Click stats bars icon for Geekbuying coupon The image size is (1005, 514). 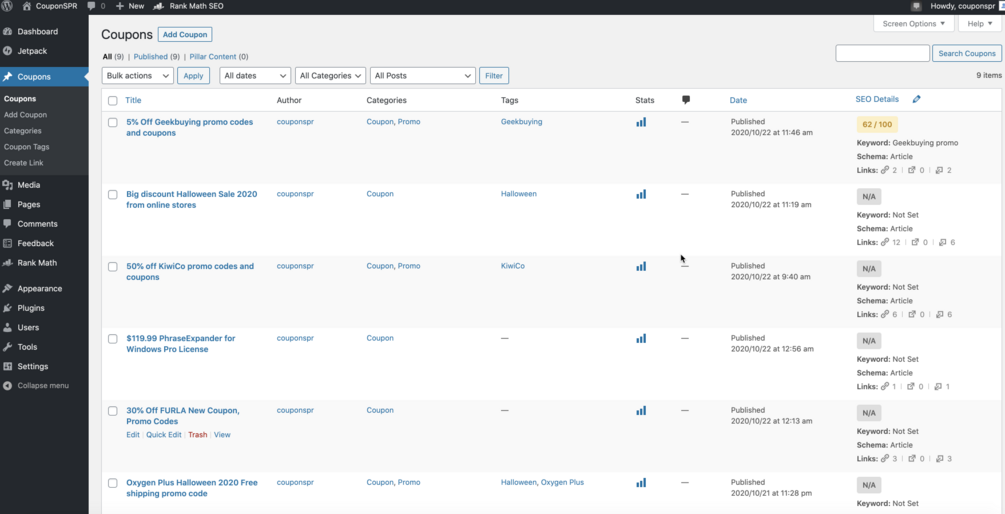click(641, 122)
